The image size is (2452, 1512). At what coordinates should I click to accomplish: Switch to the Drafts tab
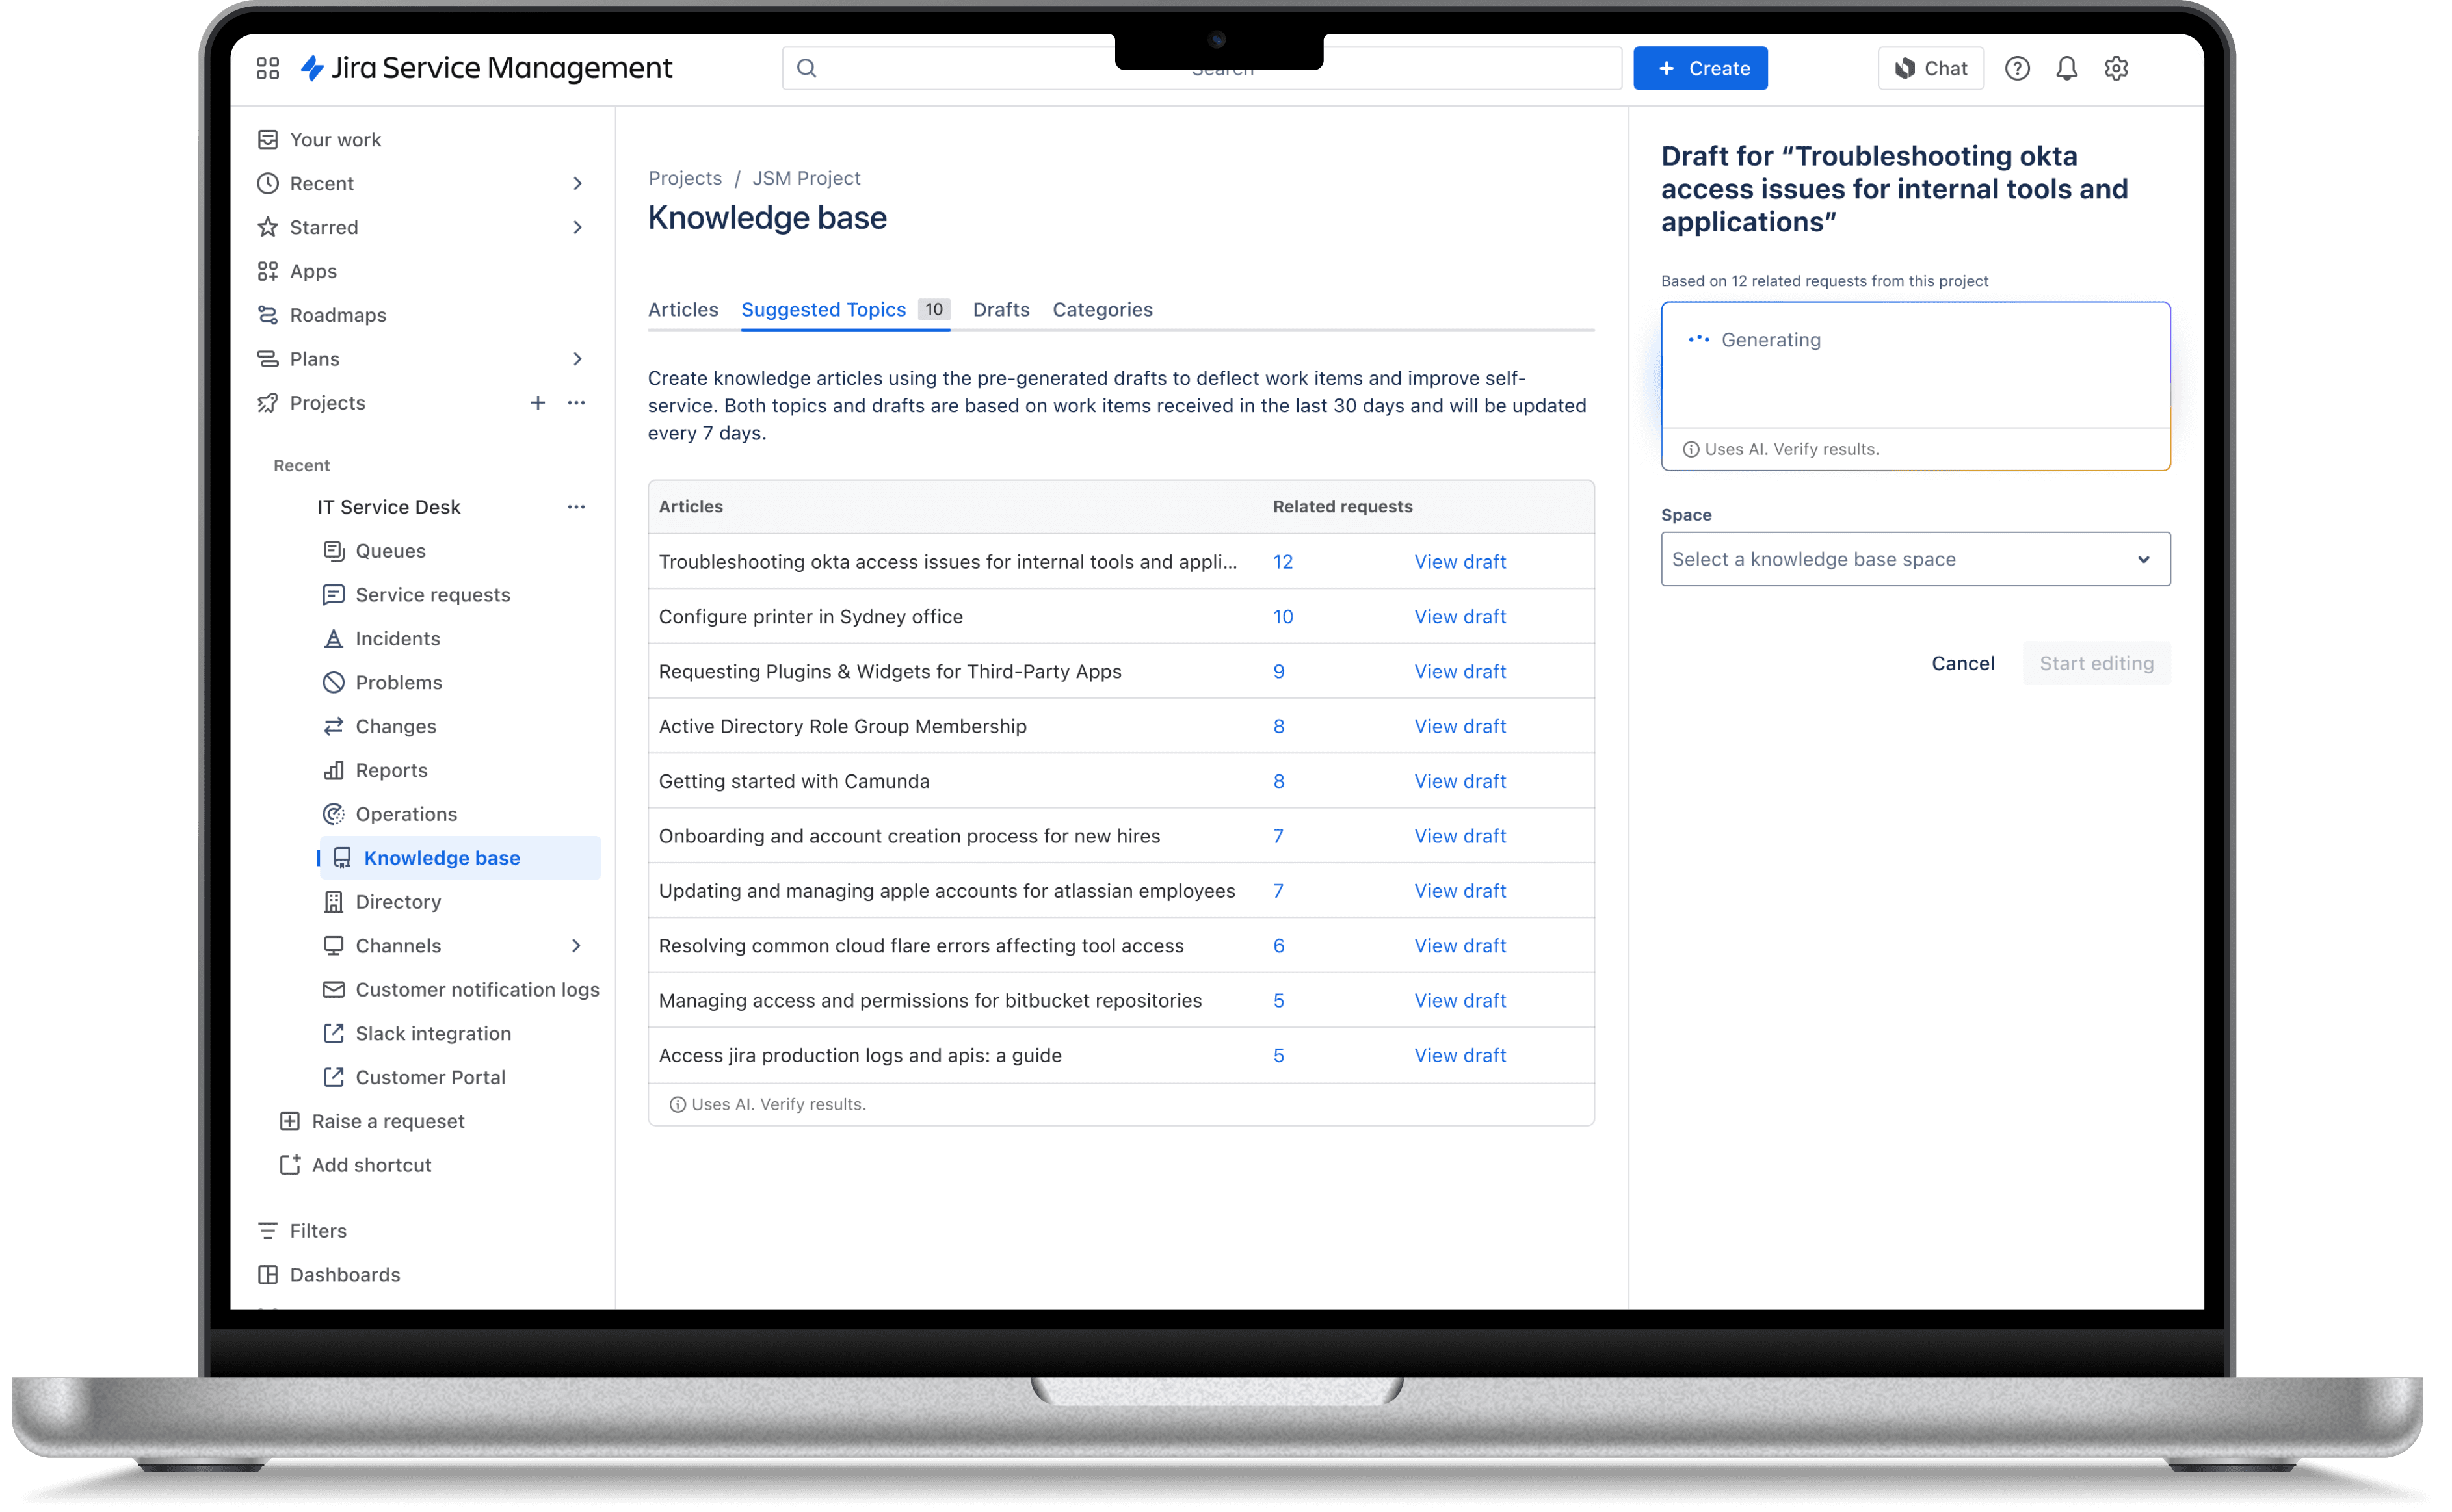[1000, 310]
